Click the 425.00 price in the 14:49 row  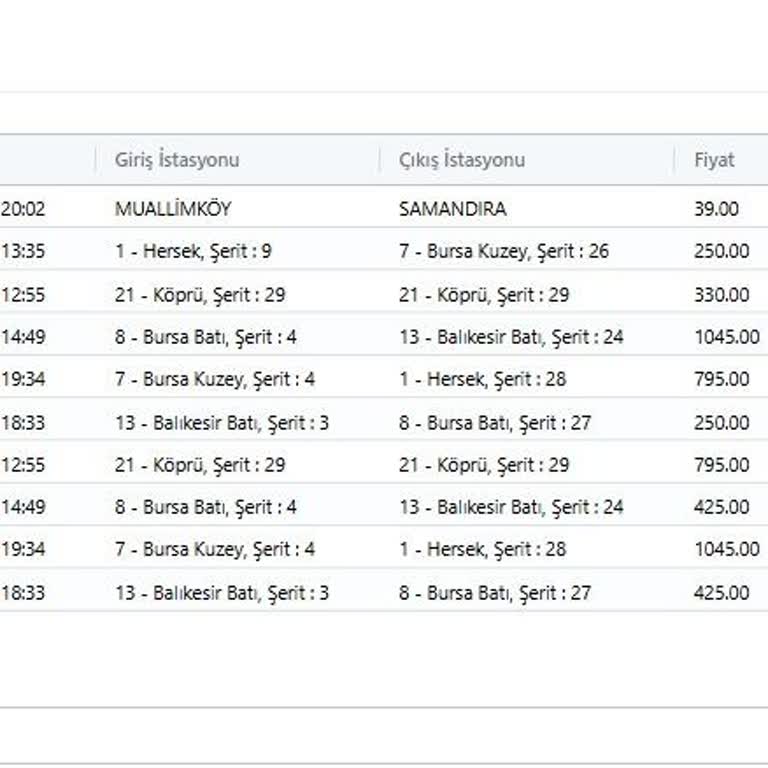(x=721, y=508)
